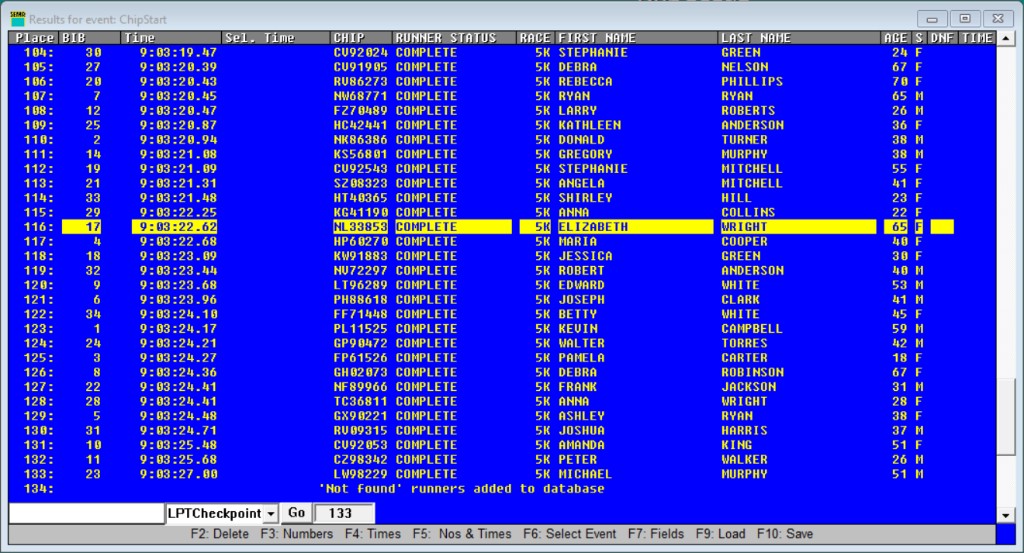Click last name ROBINSON
1024x553 pixels.
[752, 373]
